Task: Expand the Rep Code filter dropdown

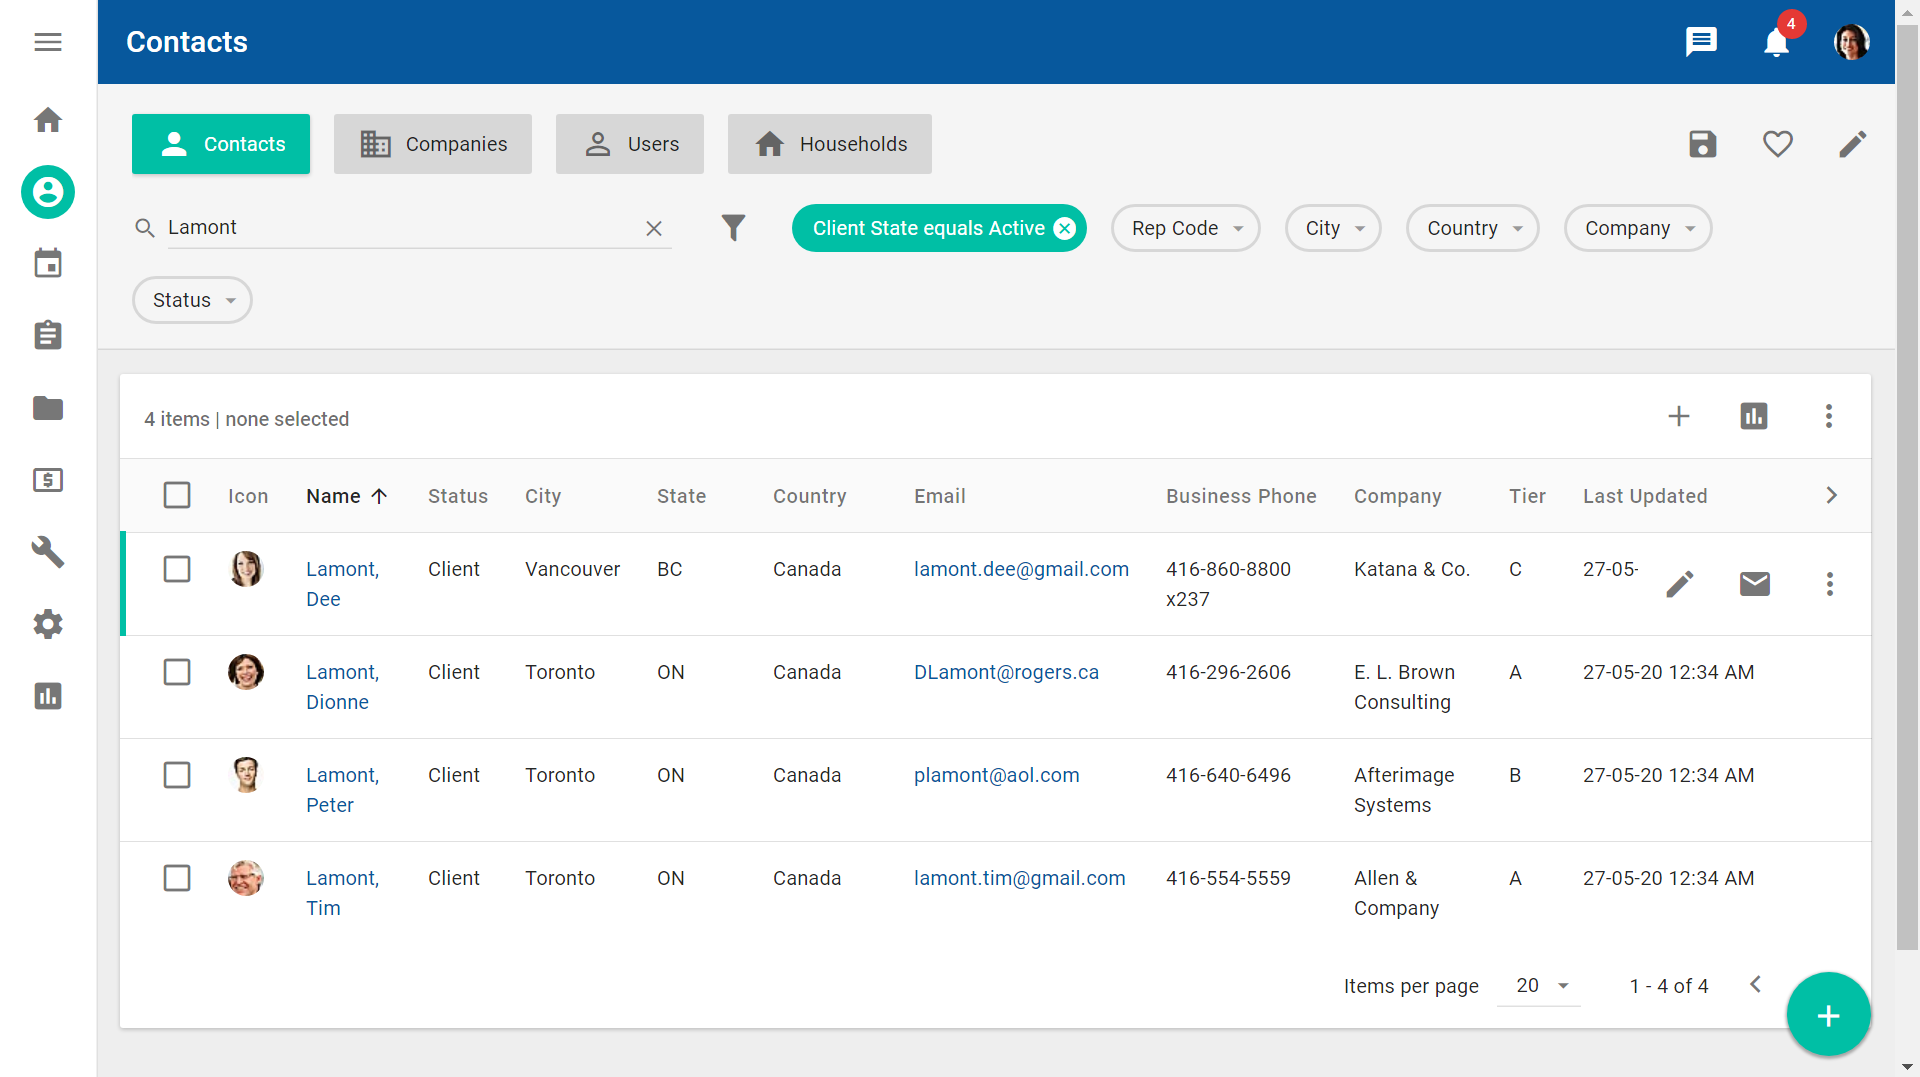Action: pyautogui.click(x=1185, y=228)
